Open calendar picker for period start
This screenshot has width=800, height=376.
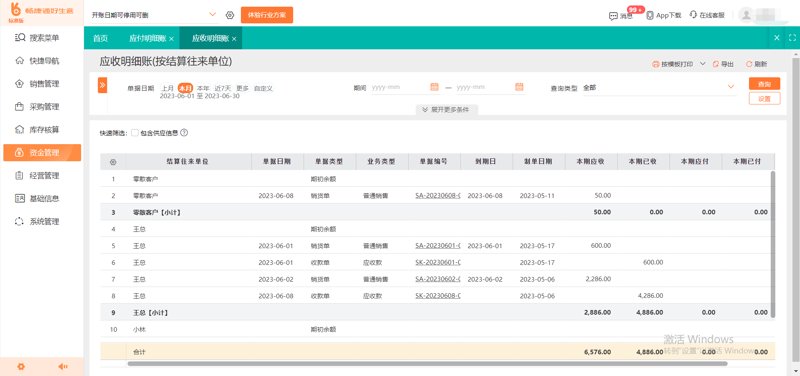pyautogui.click(x=435, y=87)
